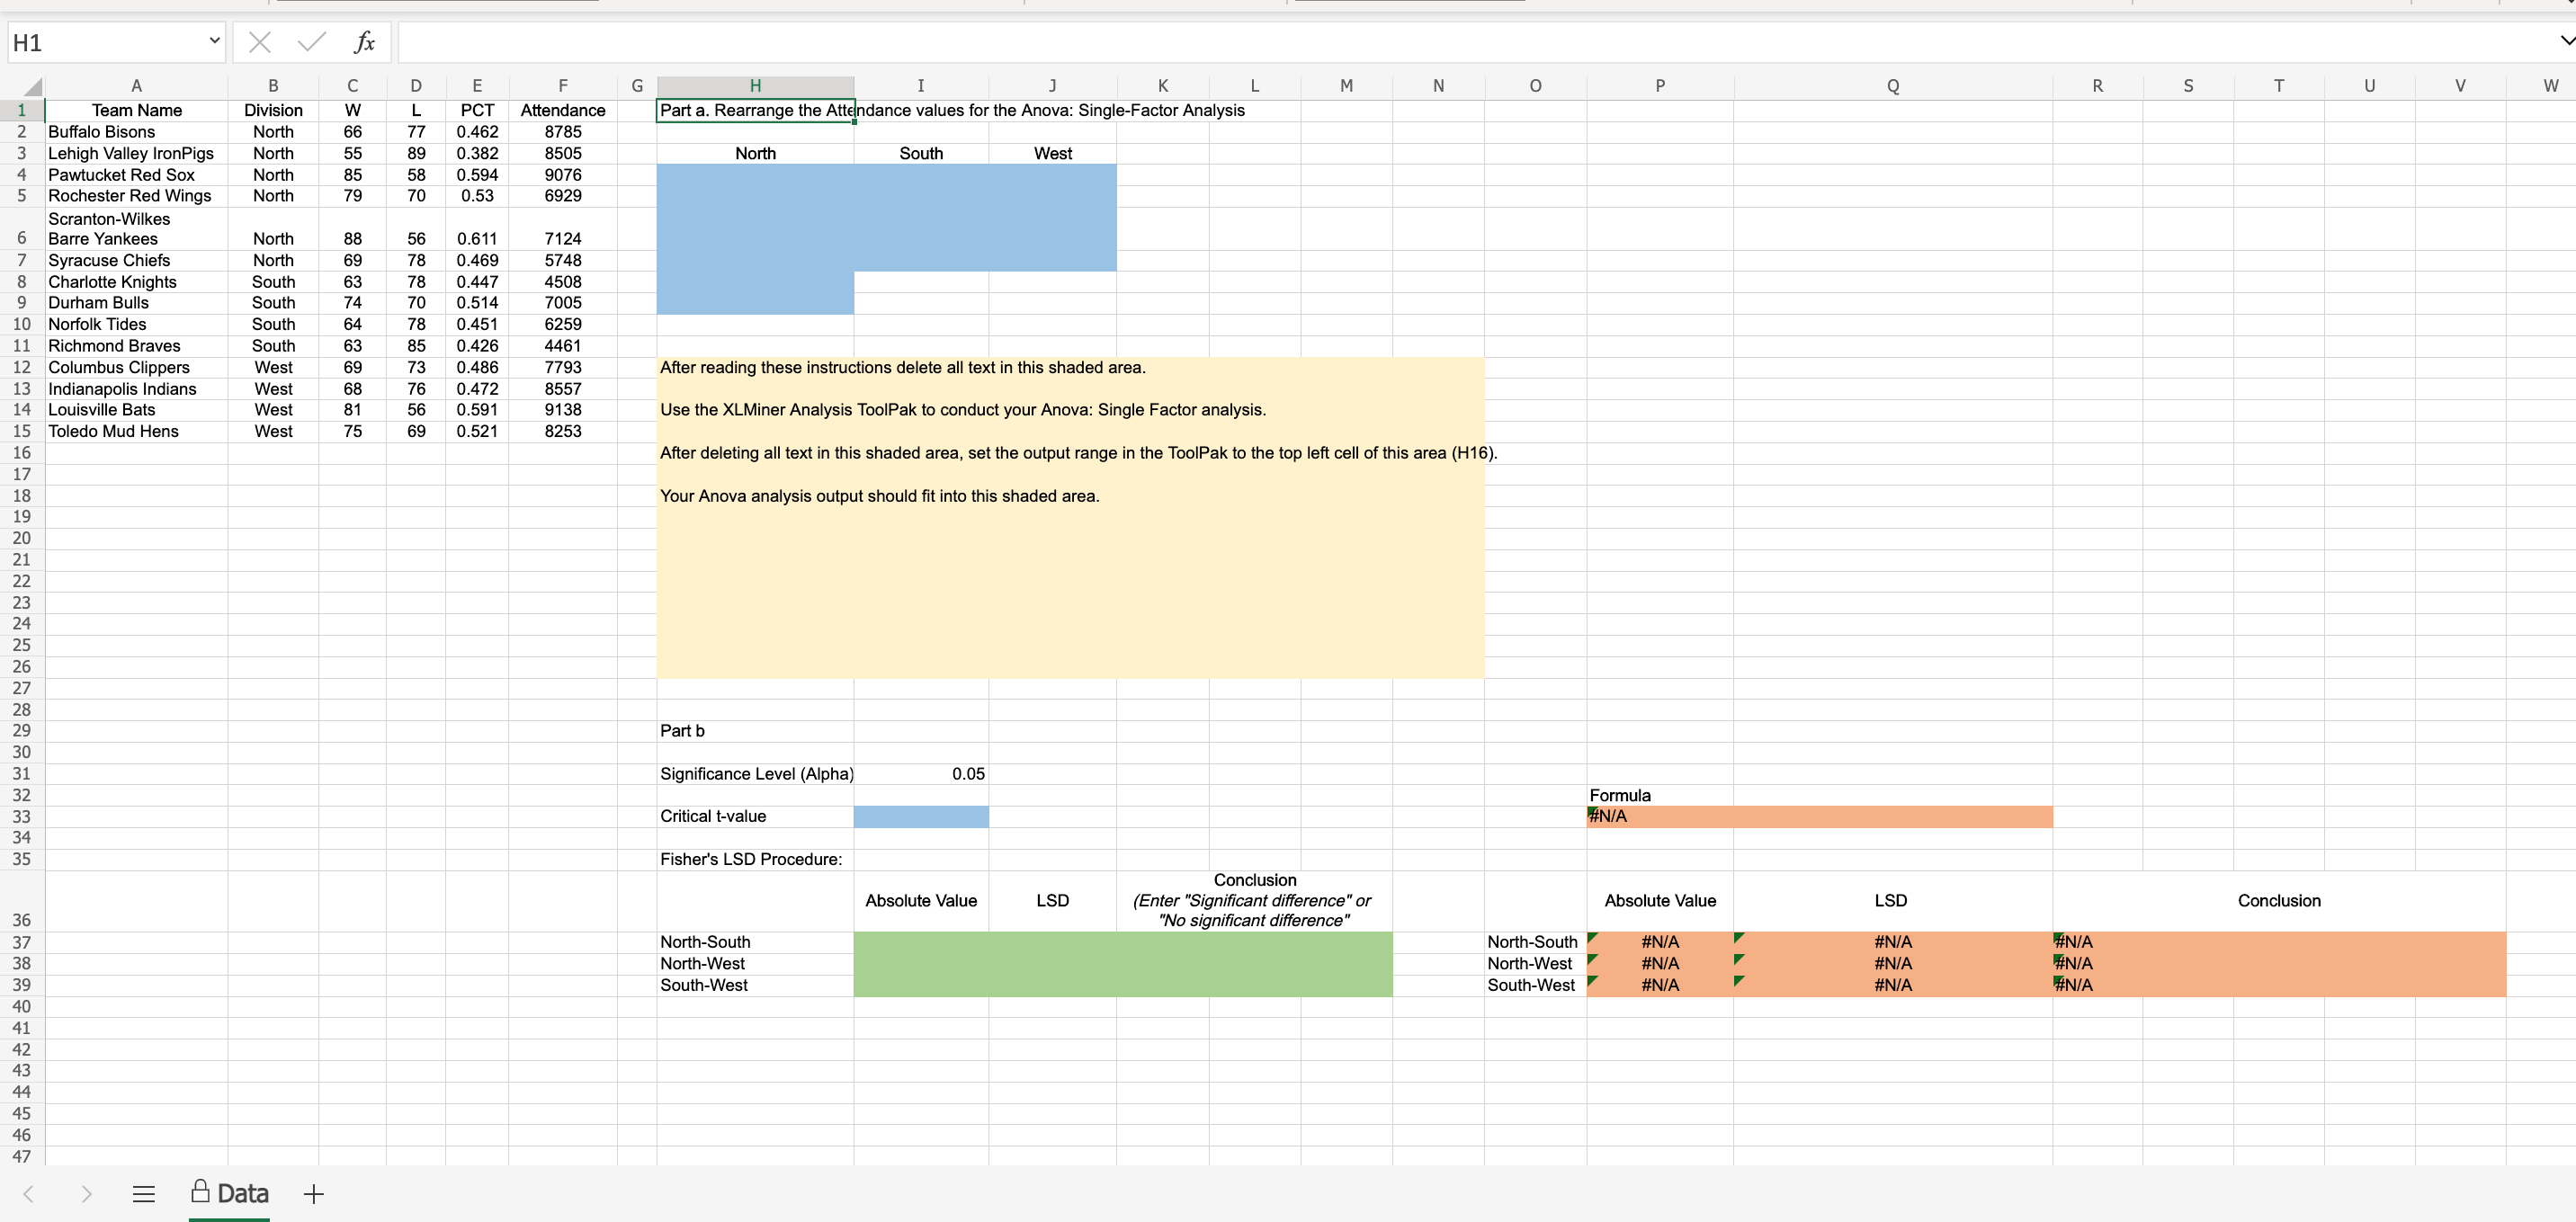
Task: Open the sheet list with the hamburger icon
Action: [143, 1193]
